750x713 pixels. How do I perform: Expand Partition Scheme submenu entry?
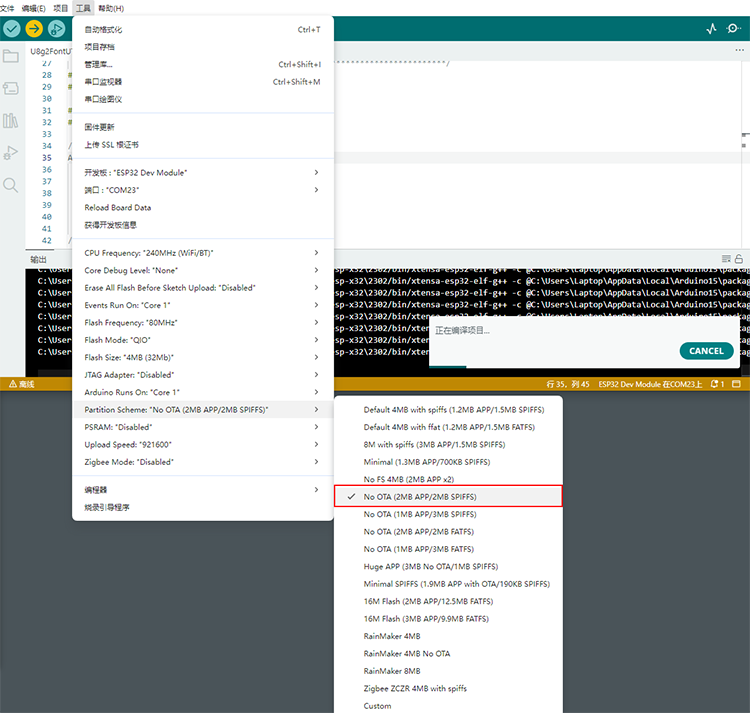click(202, 409)
